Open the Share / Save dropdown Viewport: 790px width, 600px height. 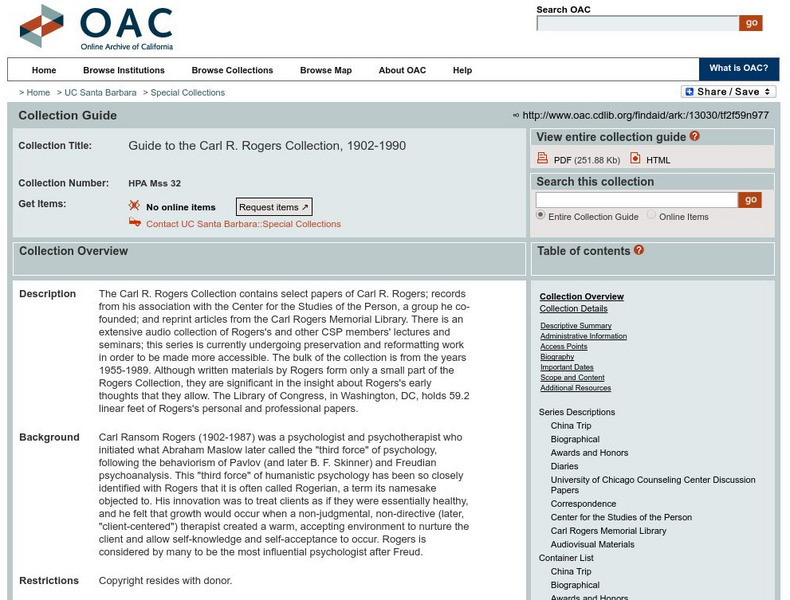click(x=729, y=92)
